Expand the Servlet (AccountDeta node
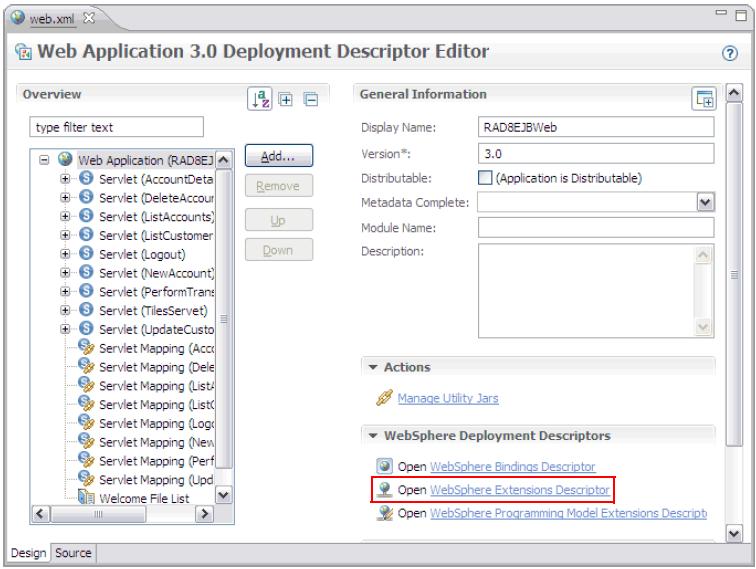The height and width of the screenshot is (569, 756). (65, 179)
